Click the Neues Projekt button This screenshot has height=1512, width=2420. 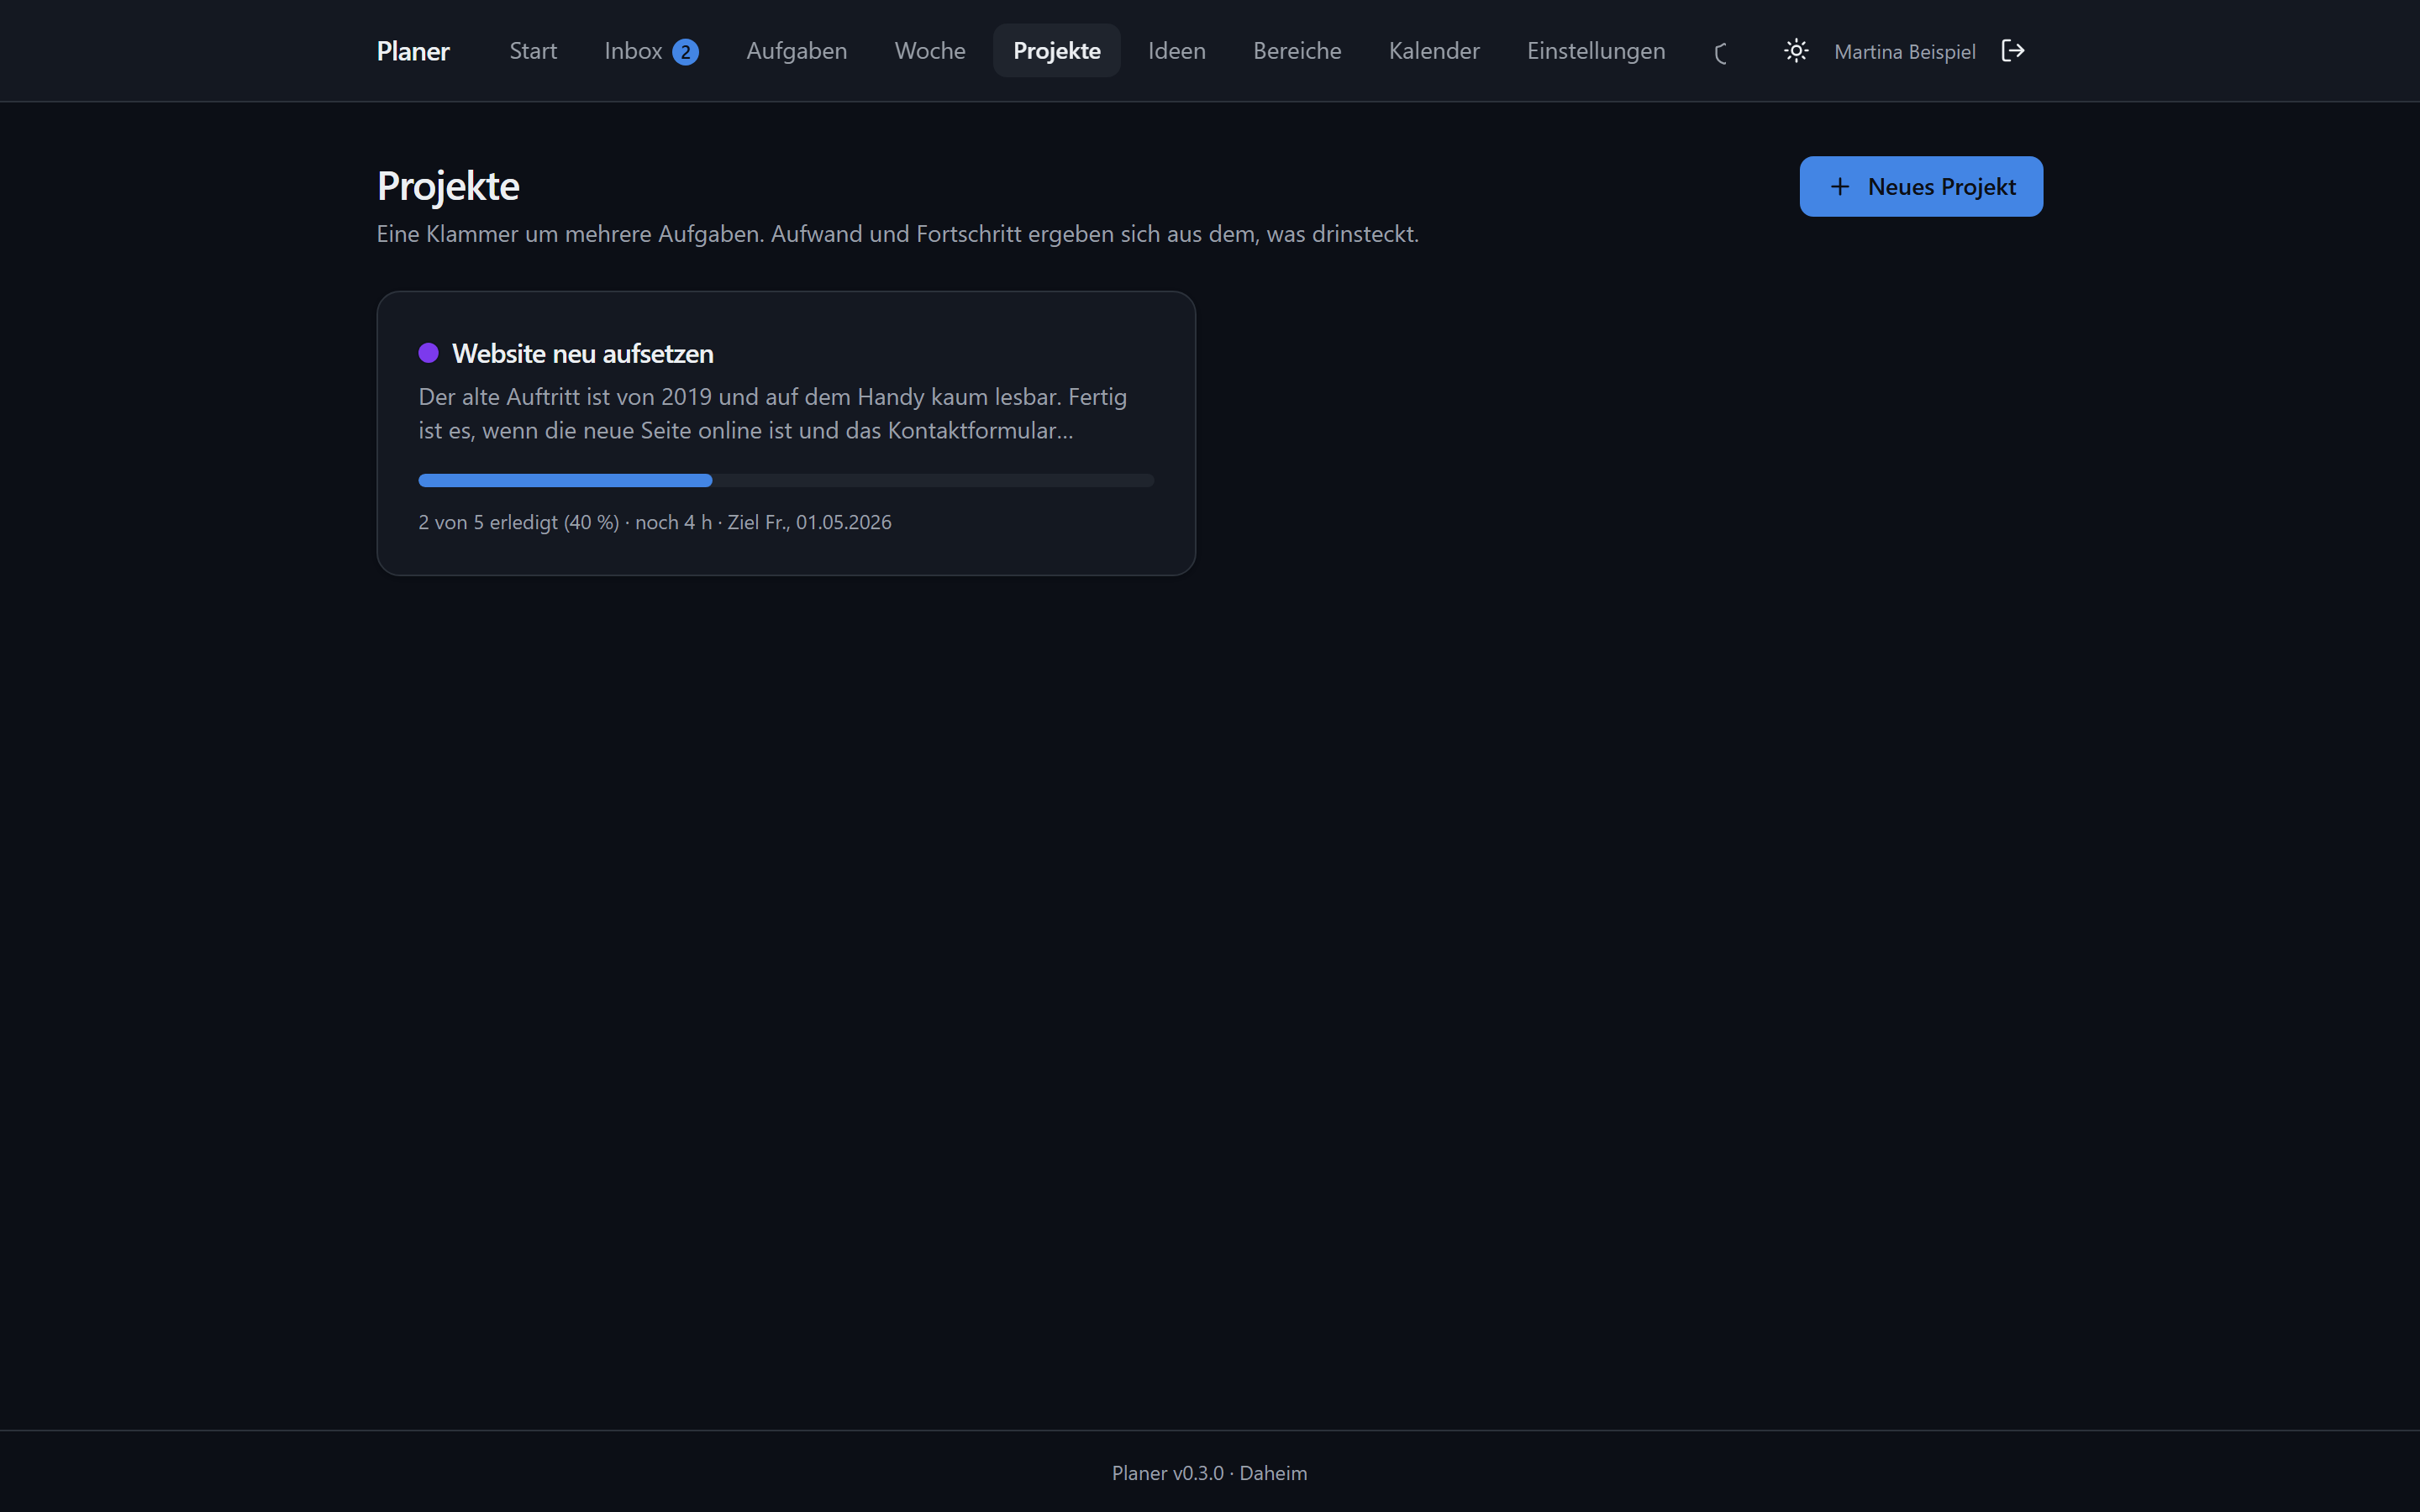point(1921,187)
